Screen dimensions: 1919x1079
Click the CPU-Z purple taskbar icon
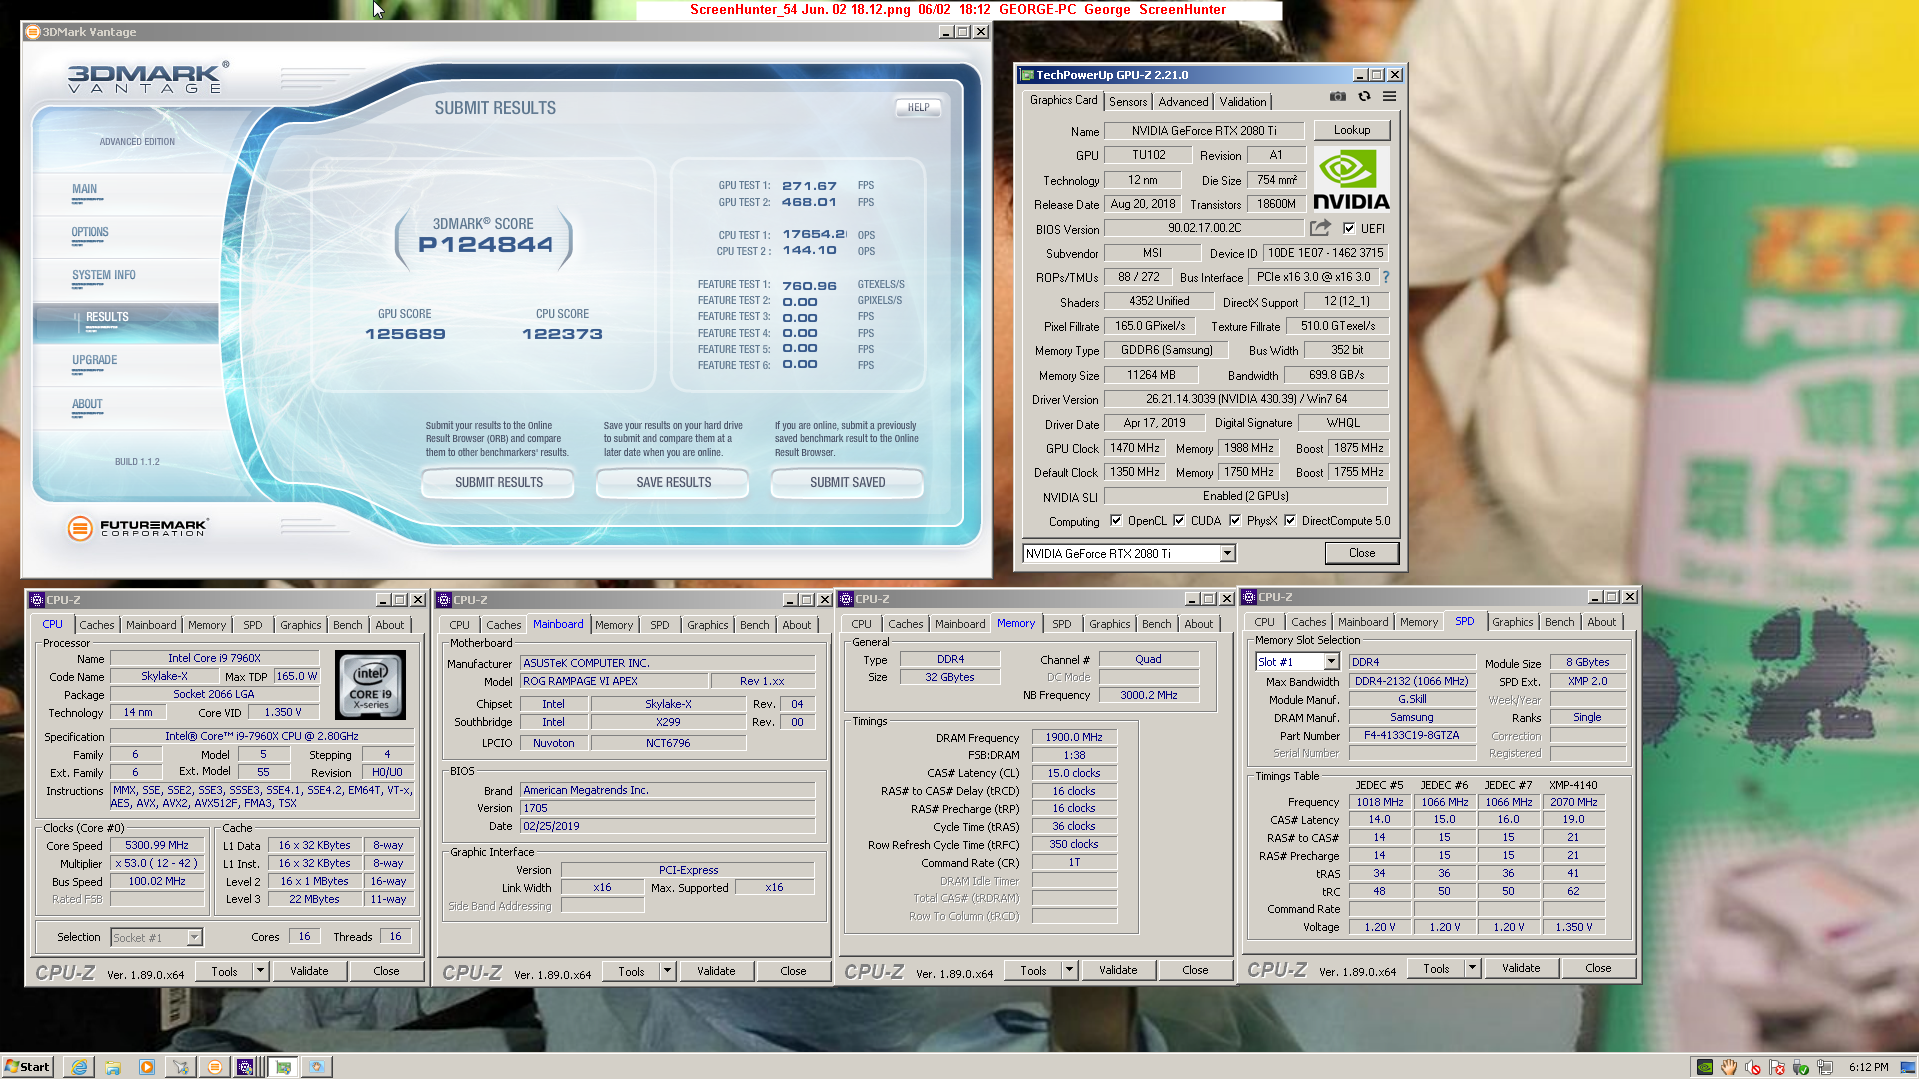point(245,1067)
